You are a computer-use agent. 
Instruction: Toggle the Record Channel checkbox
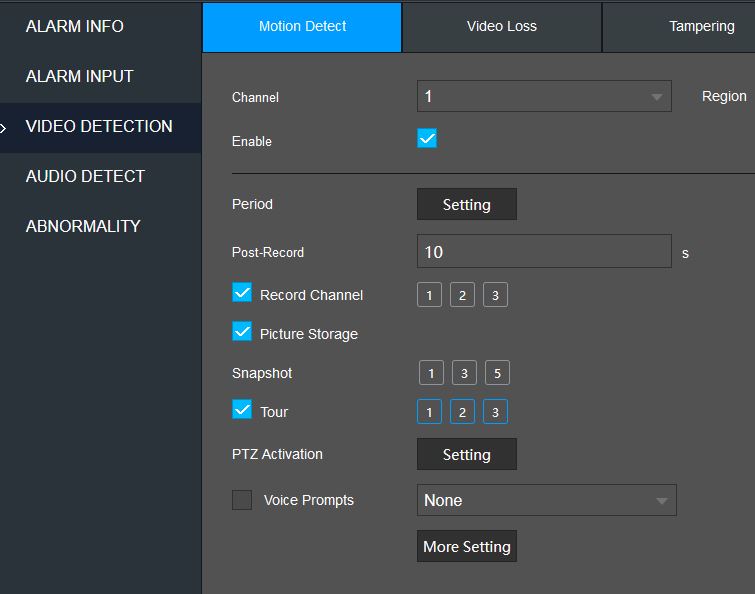tap(242, 292)
